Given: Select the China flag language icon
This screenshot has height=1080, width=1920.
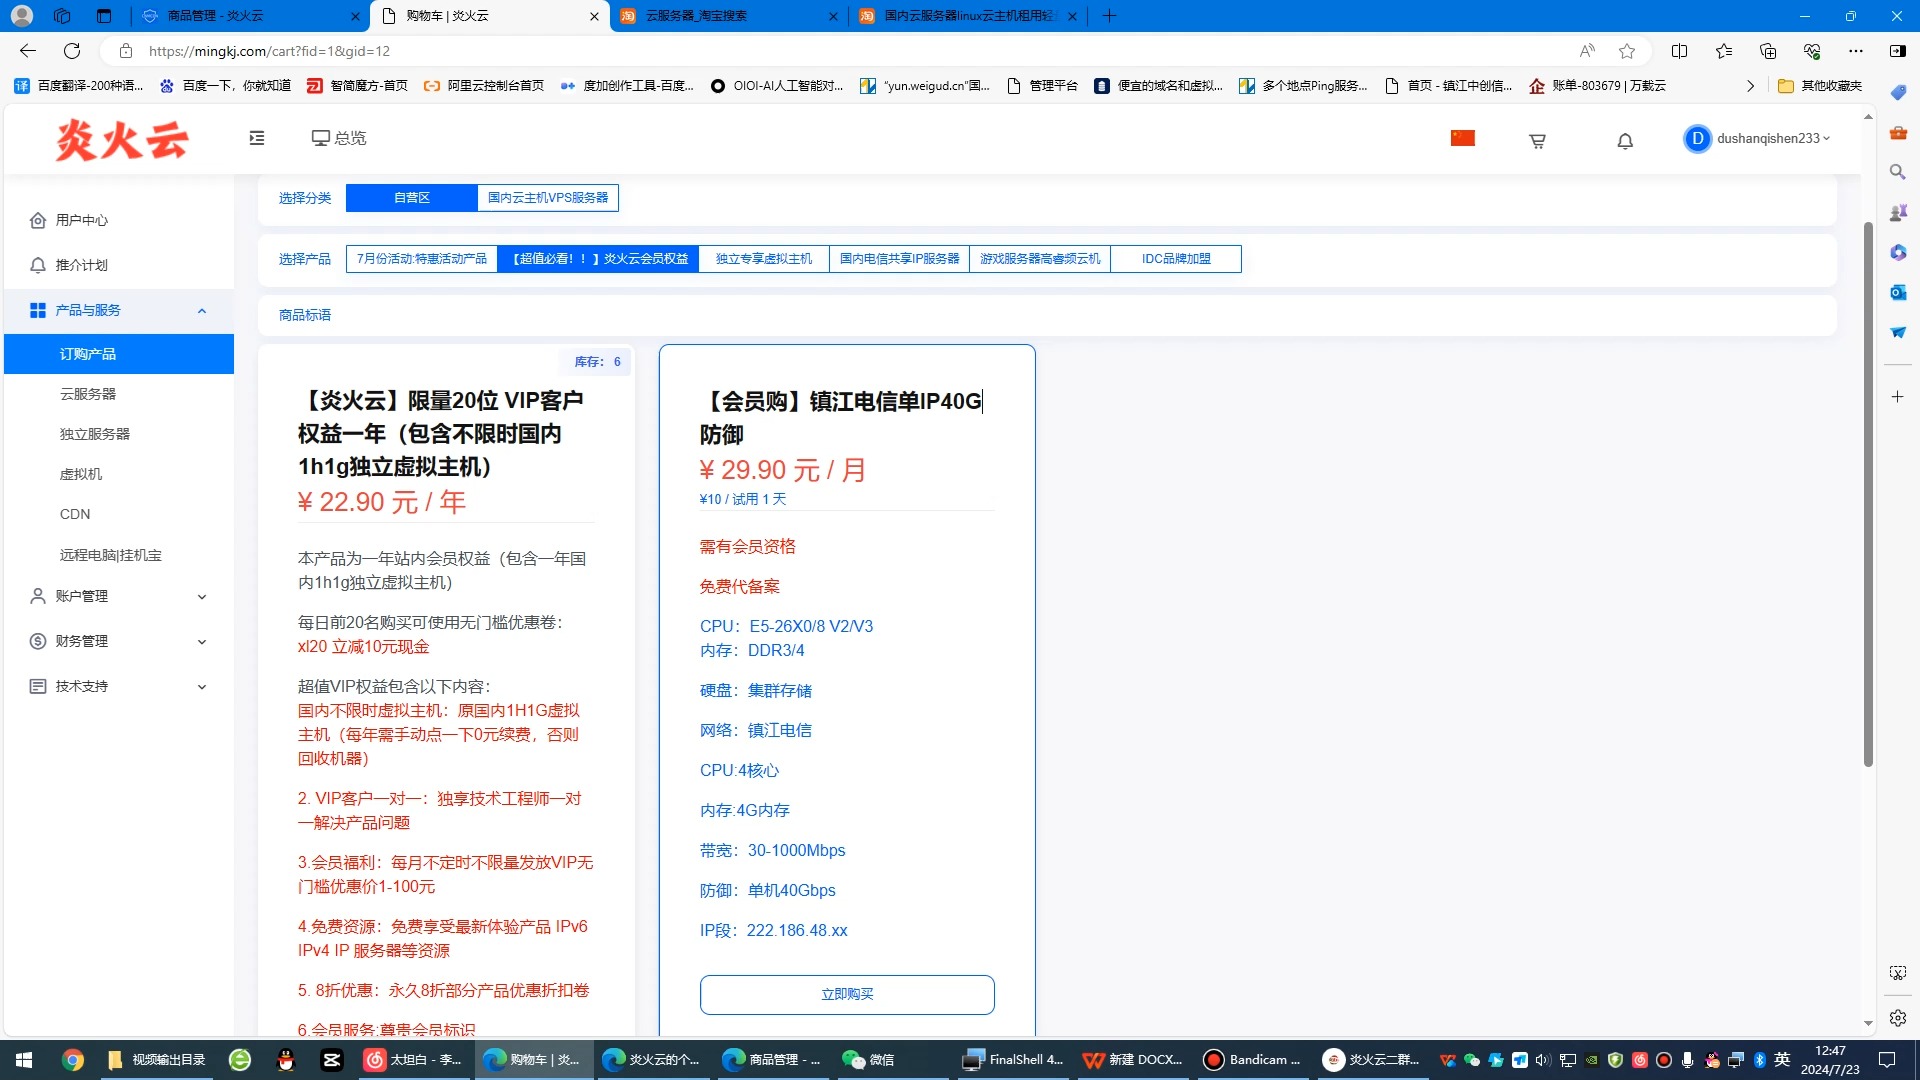Looking at the screenshot, I should point(1463,138).
